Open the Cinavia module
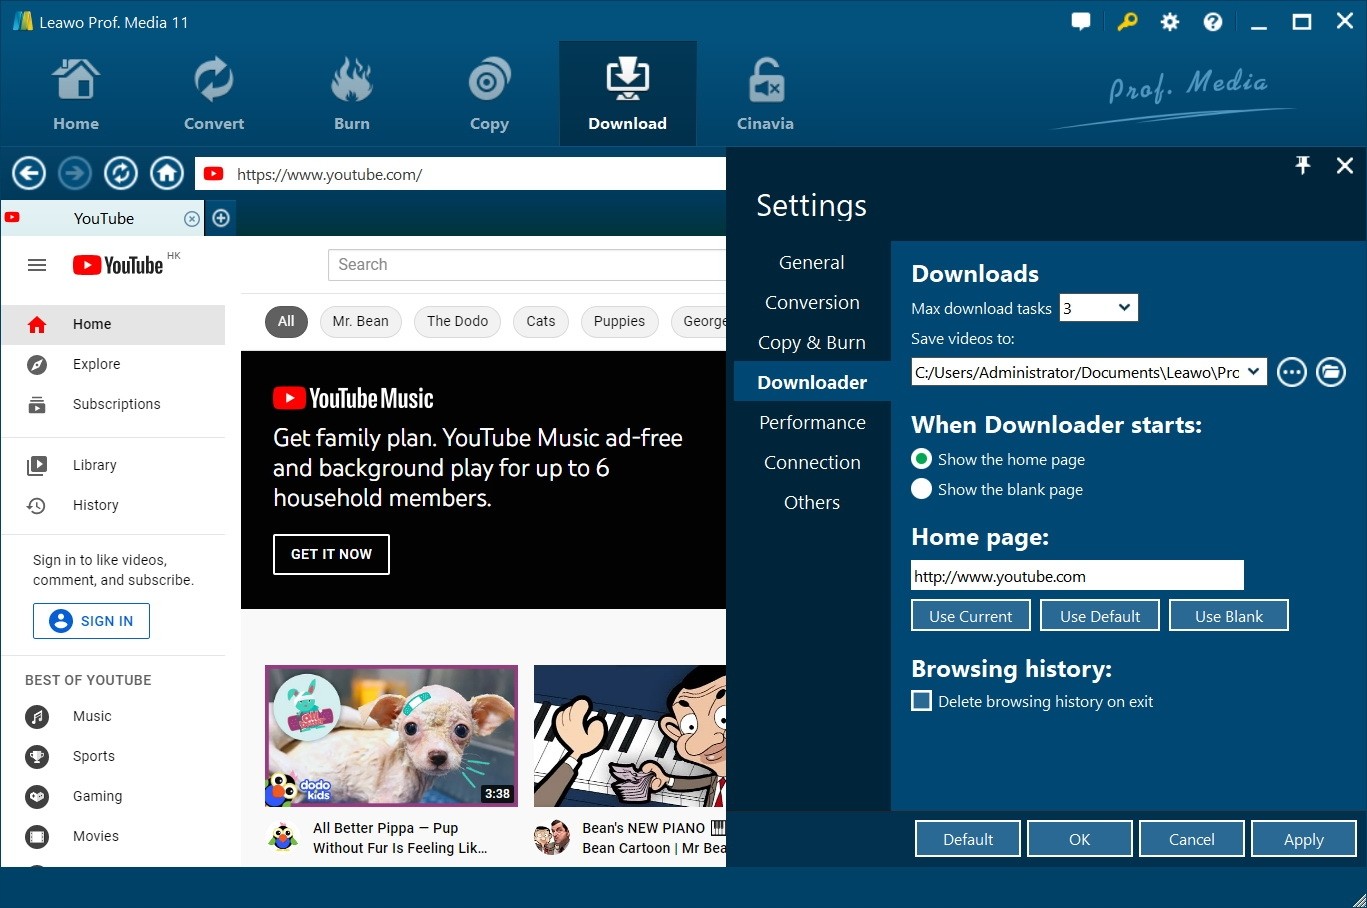This screenshot has width=1367, height=908. pyautogui.click(x=765, y=95)
